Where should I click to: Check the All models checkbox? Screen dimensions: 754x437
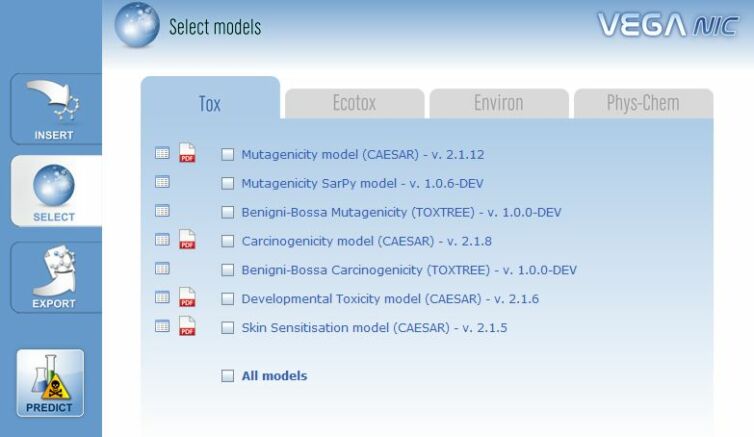coord(228,376)
